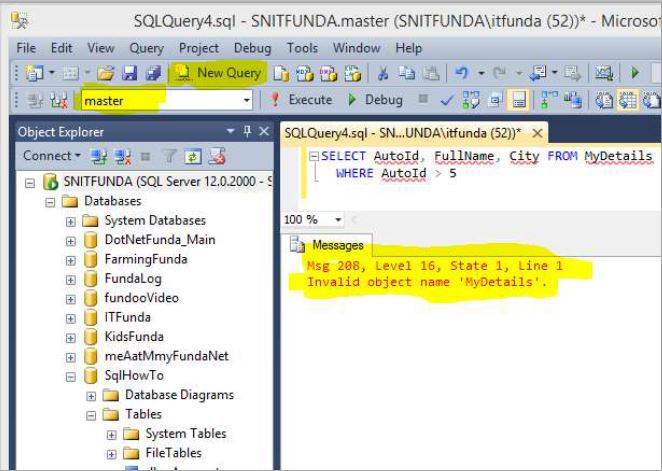The width and height of the screenshot is (662, 471).
Task: Select the KidsFunda database
Action: click(134, 337)
